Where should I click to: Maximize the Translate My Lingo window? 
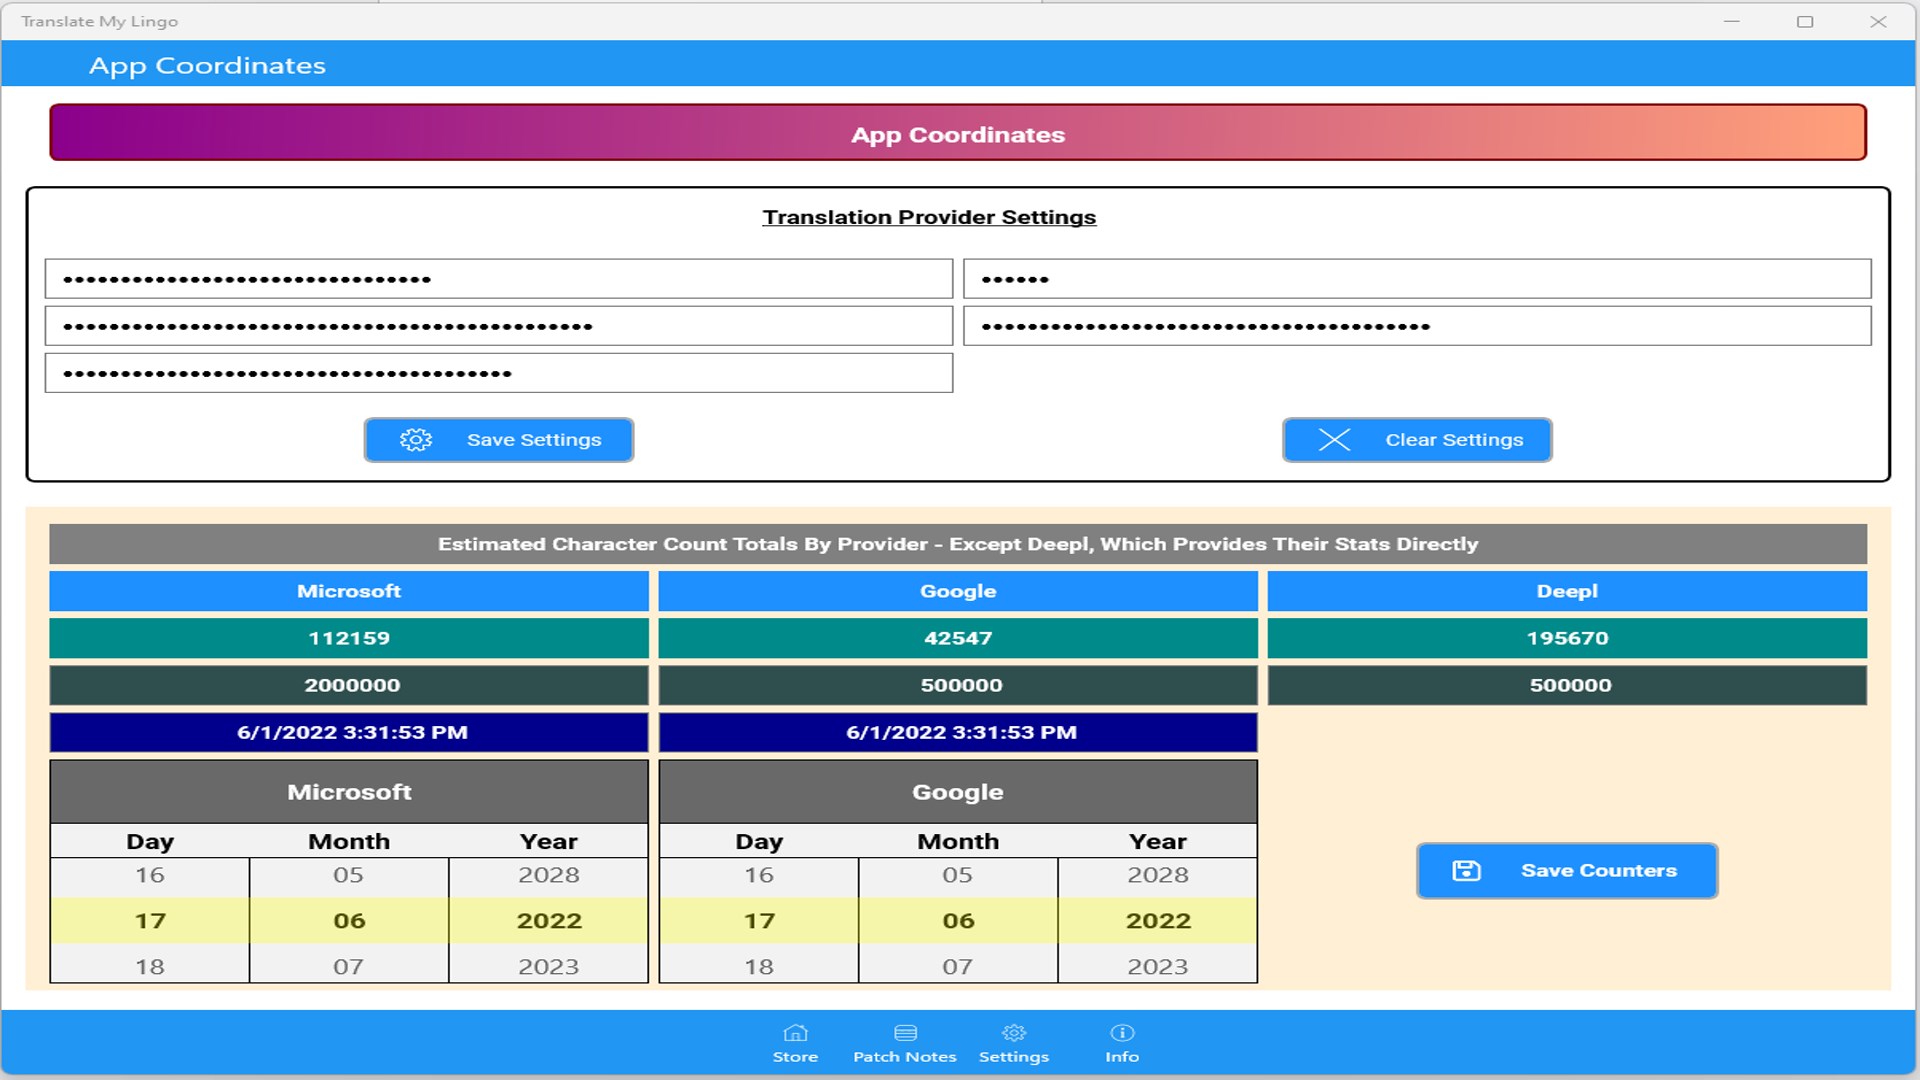[x=1805, y=21]
